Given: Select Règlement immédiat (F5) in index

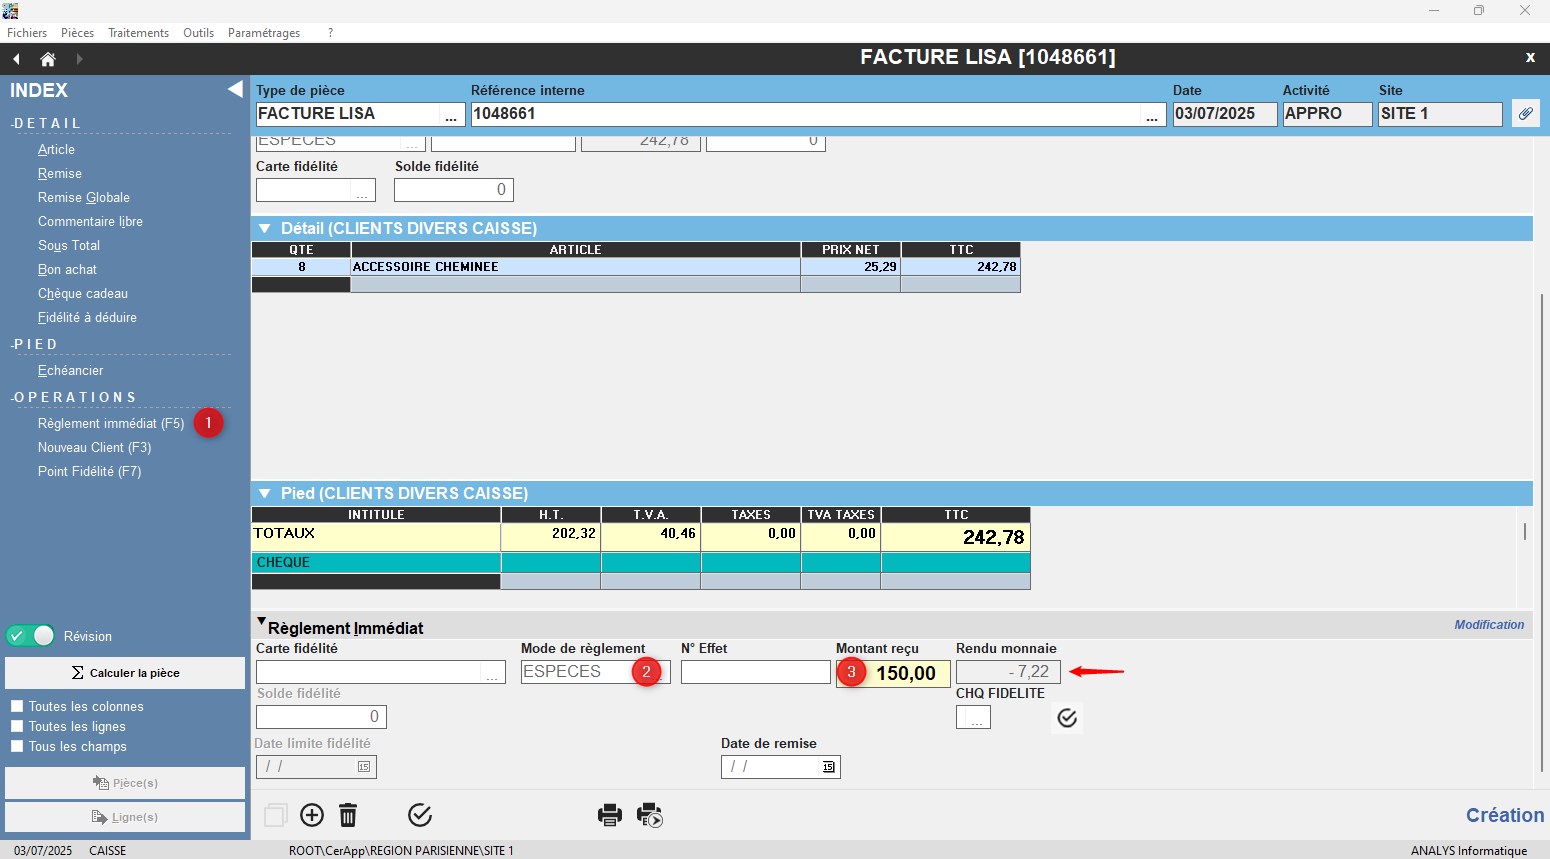Looking at the screenshot, I should point(111,424).
